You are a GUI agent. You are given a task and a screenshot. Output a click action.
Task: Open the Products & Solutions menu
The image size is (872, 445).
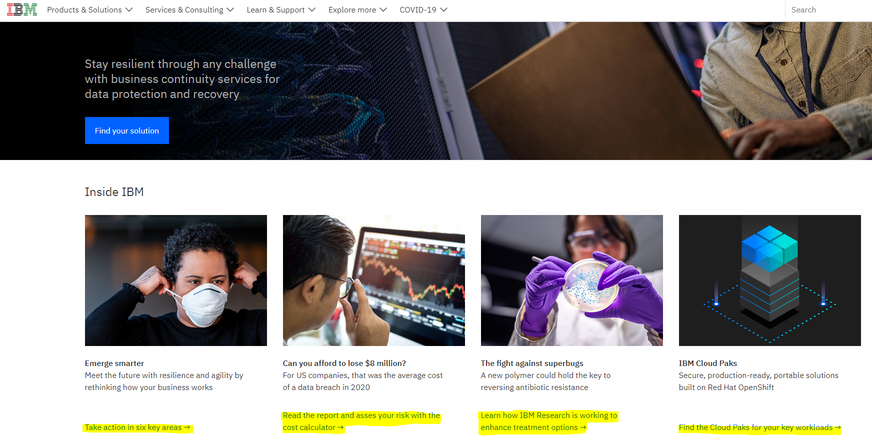(x=90, y=9)
